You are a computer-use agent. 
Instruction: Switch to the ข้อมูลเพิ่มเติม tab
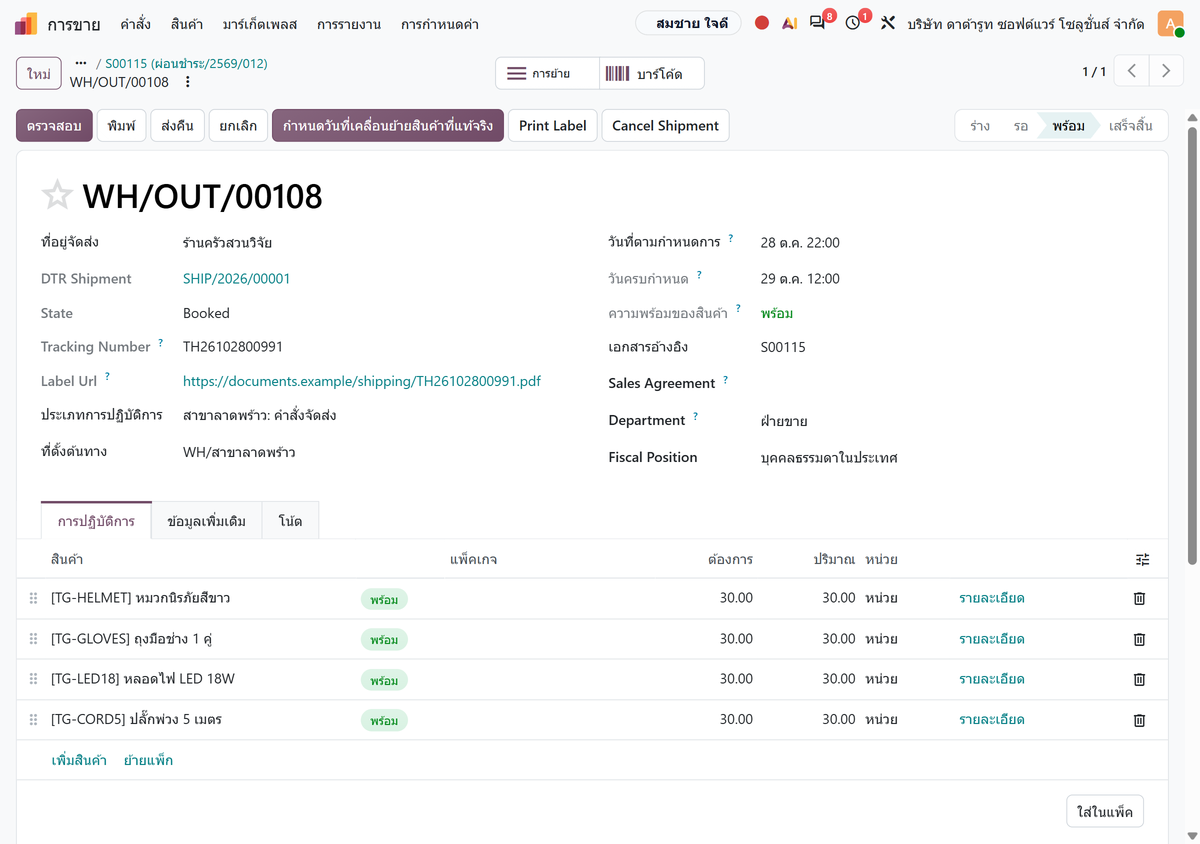[x=207, y=521]
